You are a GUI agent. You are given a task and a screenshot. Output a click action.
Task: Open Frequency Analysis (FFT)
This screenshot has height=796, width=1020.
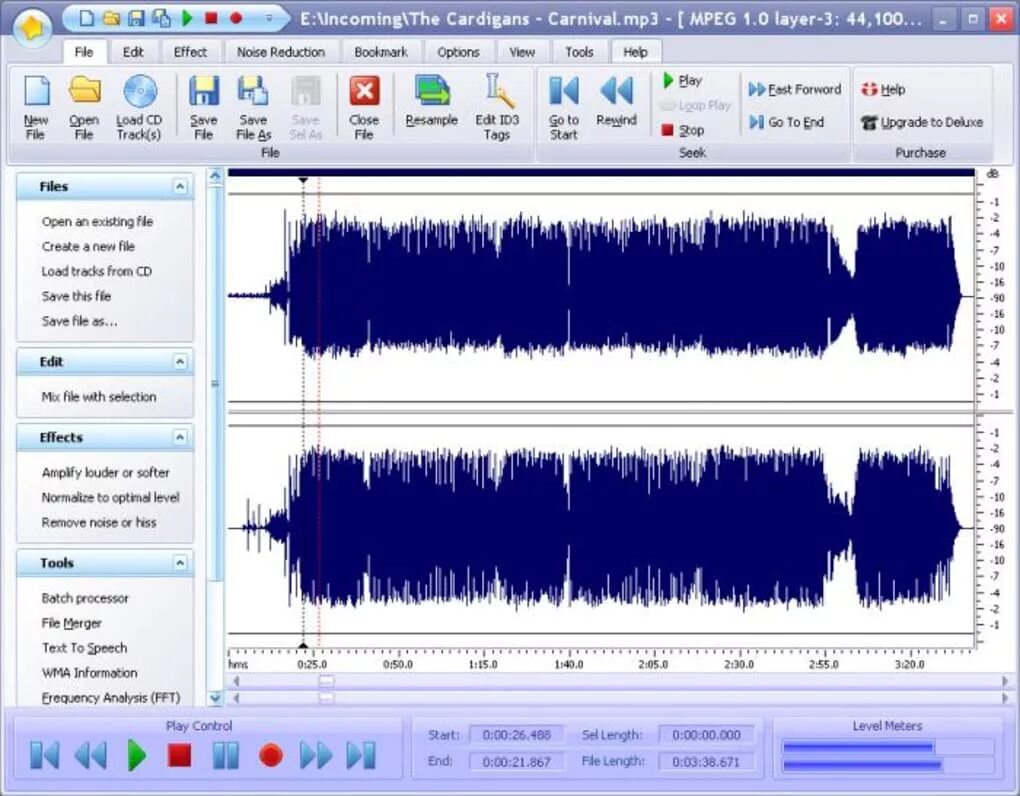click(x=111, y=698)
